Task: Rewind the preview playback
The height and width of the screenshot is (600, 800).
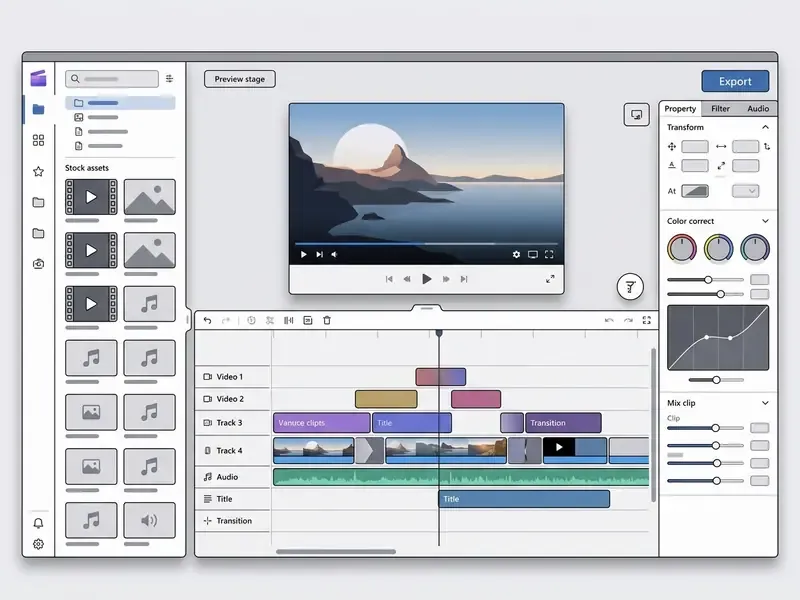Action: tap(407, 279)
